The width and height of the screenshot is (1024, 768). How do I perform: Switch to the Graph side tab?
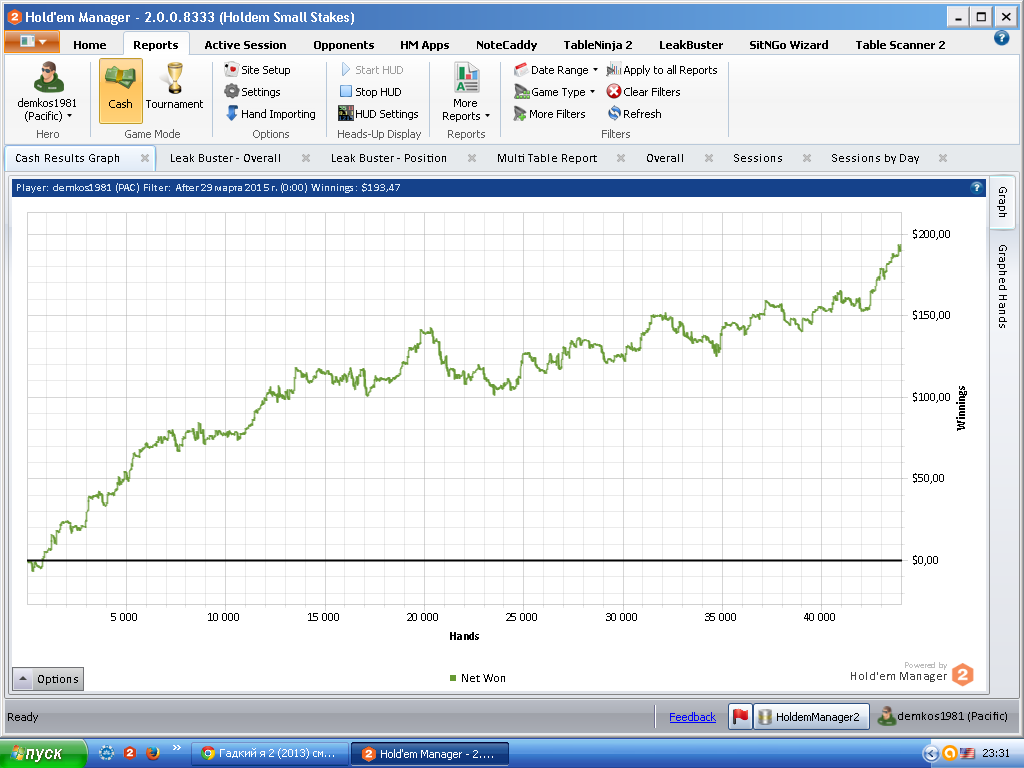1002,202
